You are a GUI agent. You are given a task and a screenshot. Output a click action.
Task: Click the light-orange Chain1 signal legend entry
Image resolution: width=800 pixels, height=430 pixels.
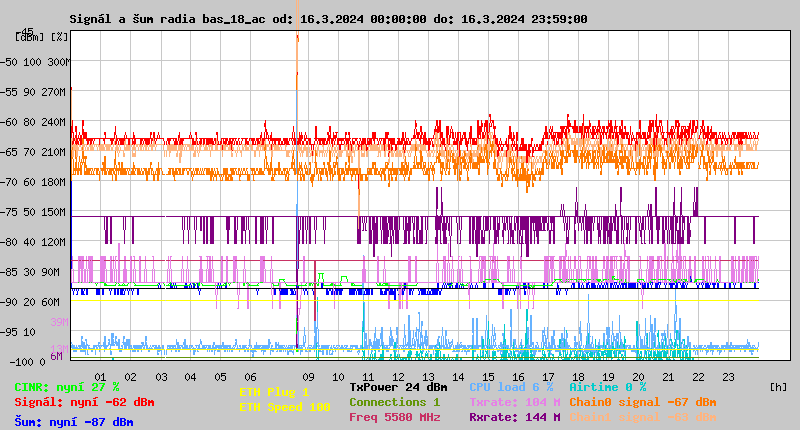642,417
